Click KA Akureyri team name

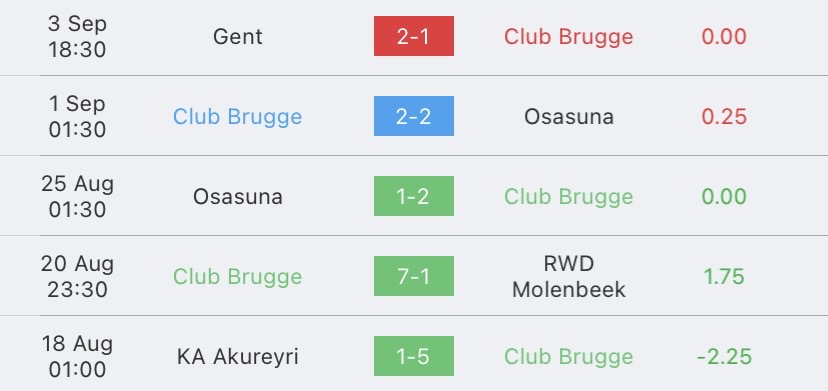[238, 357]
